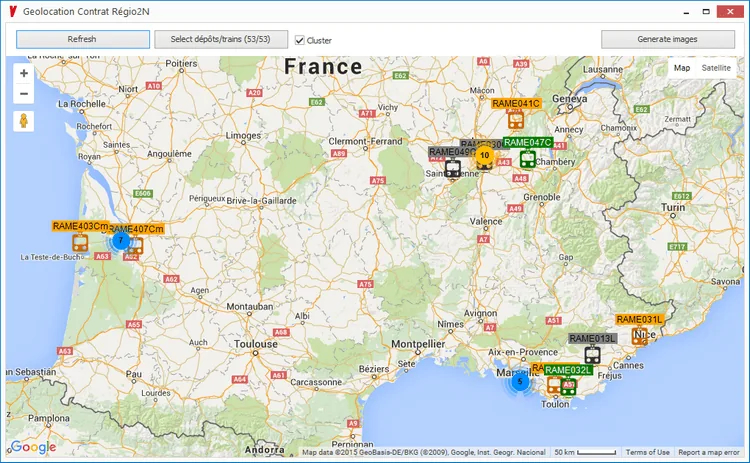Select the RAME031L train marker at Nice

[x=640, y=336]
